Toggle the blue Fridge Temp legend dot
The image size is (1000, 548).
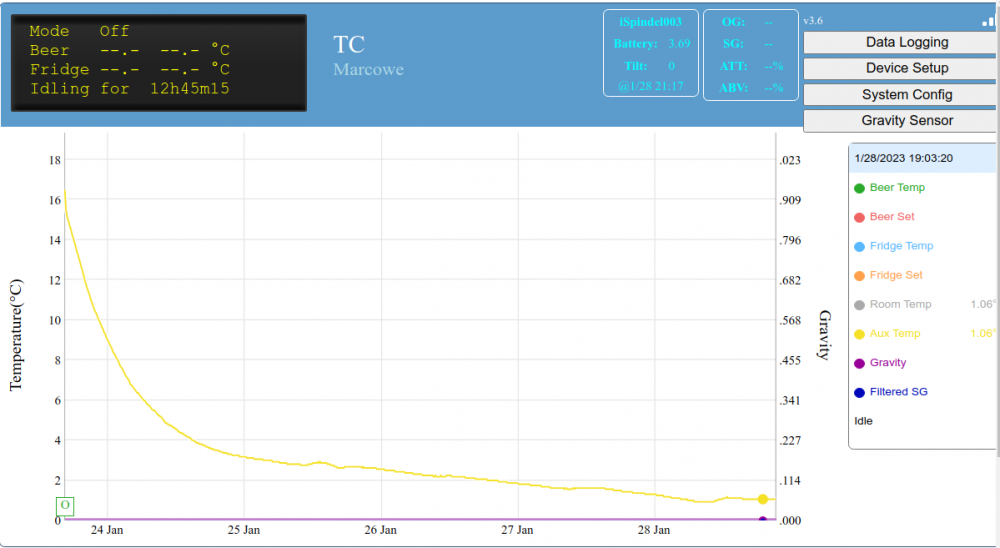859,246
